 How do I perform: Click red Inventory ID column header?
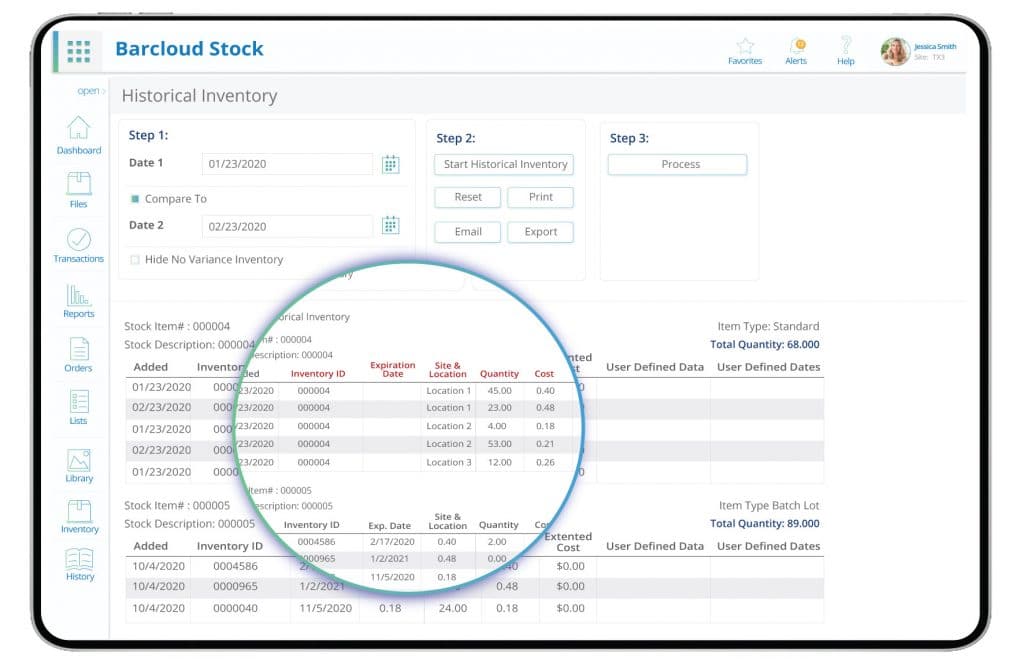pos(318,374)
